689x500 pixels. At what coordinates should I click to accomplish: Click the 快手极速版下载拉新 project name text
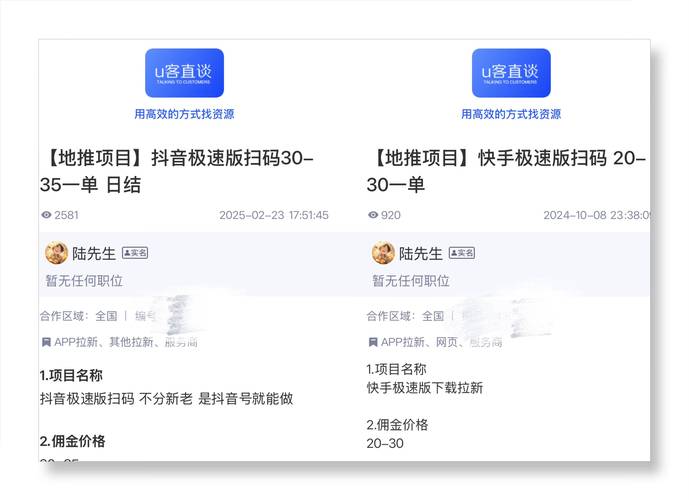pyautogui.click(x=424, y=387)
